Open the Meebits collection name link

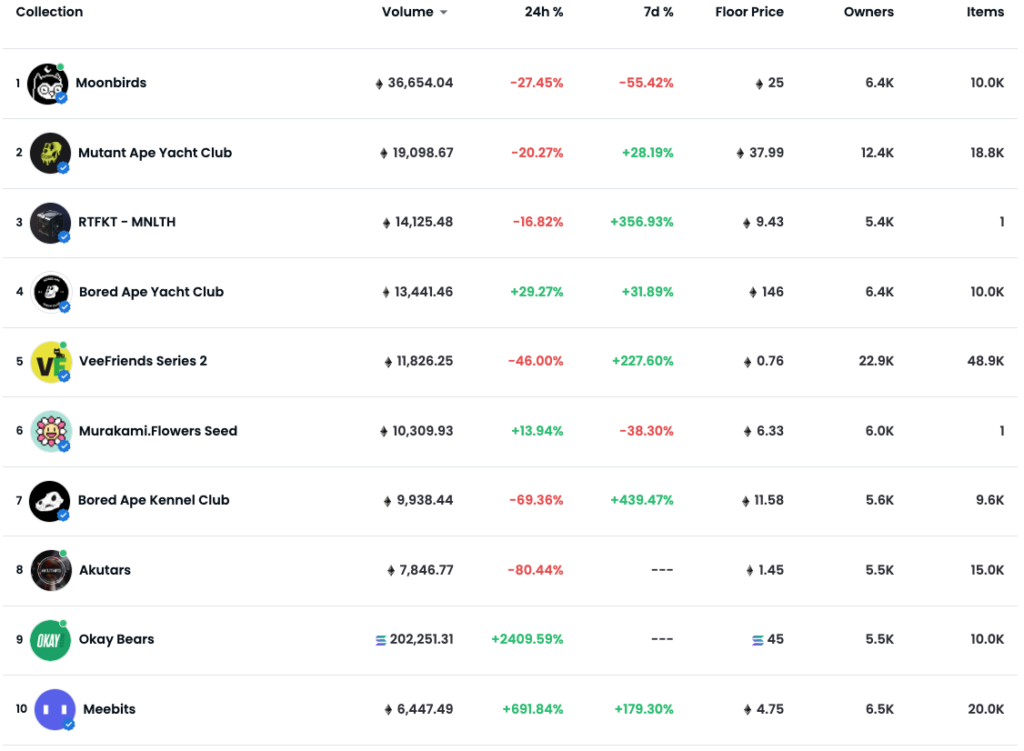point(109,710)
